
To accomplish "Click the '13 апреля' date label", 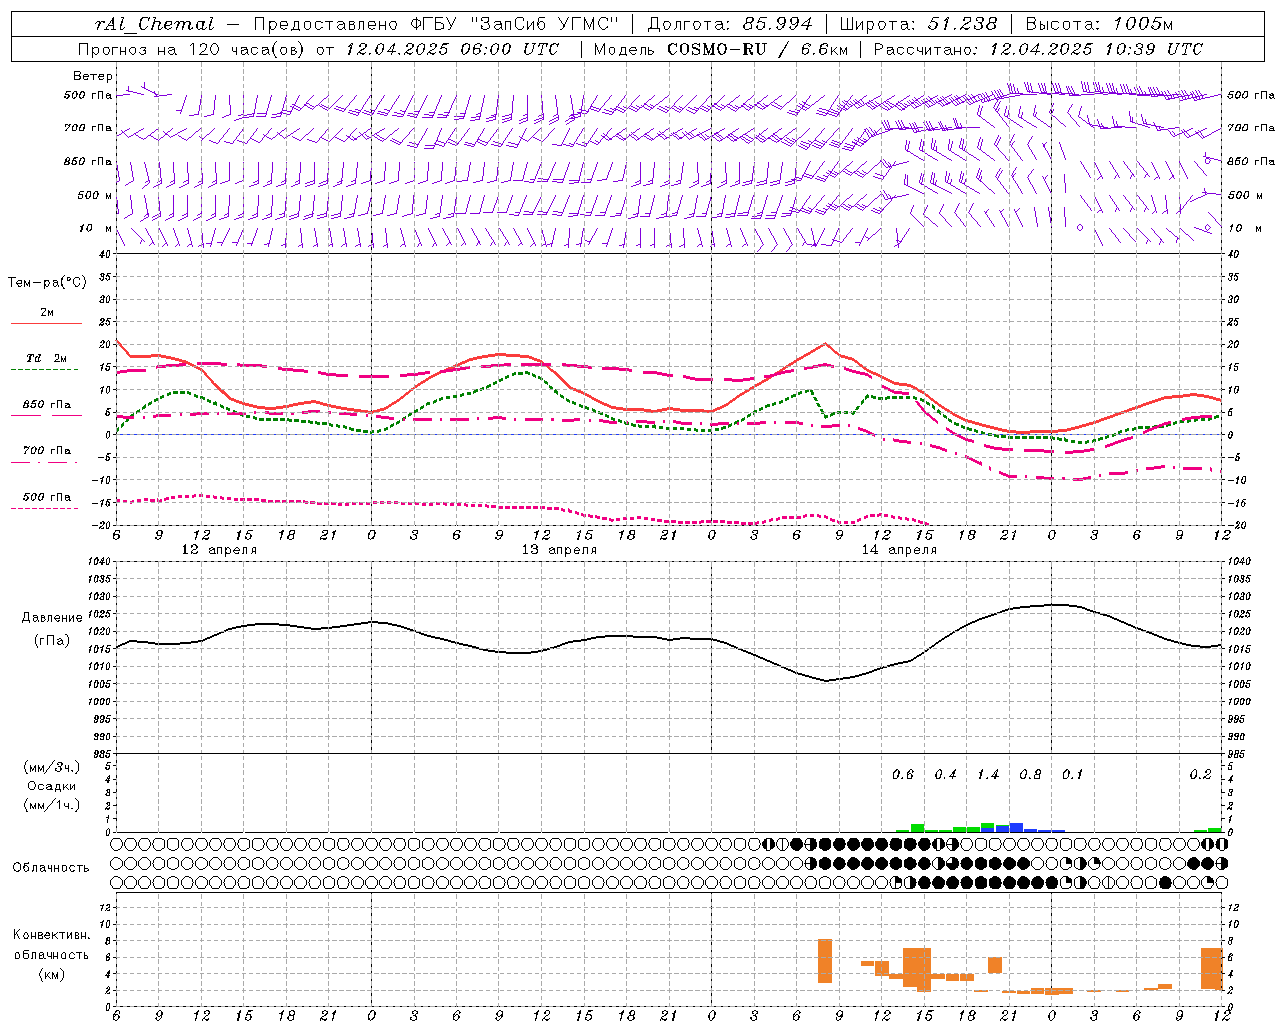I will coord(559,550).
